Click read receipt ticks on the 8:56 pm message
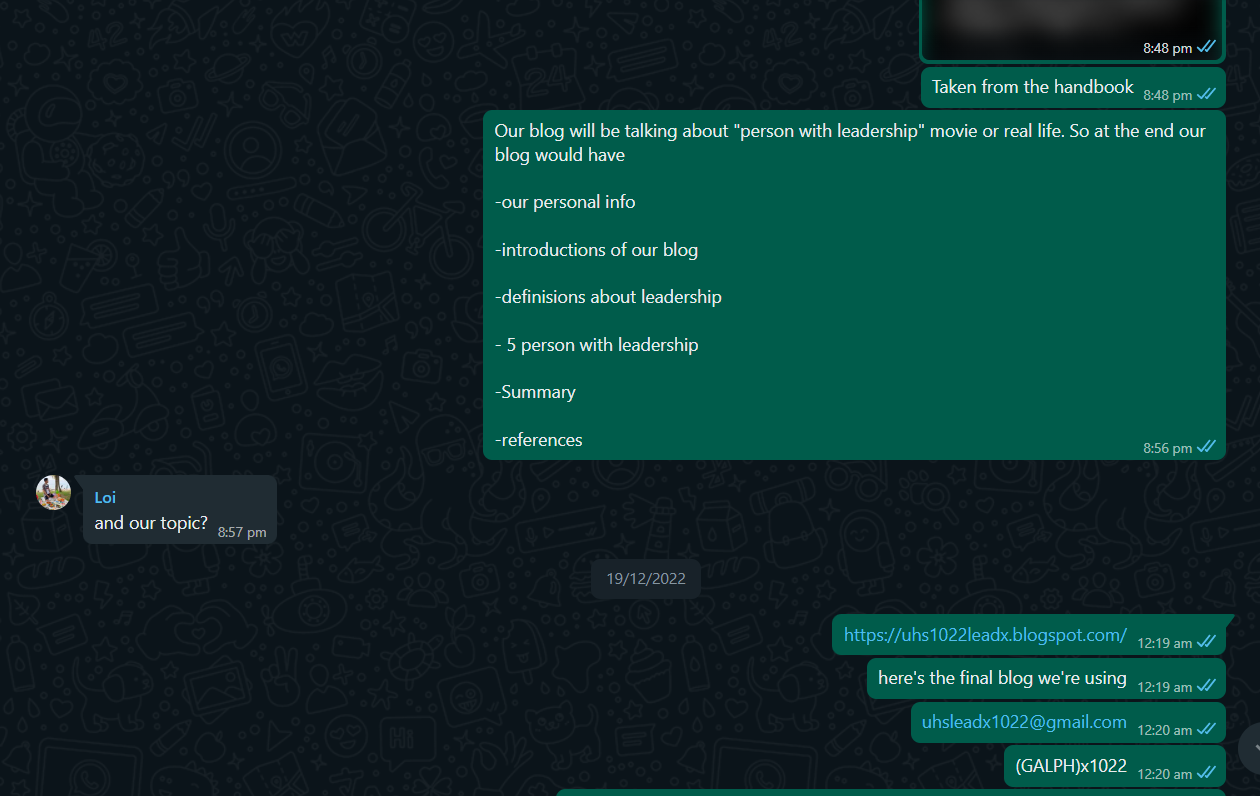Image resolution: width=1260 pixels, height=796 pixels. coord(1207,447)
